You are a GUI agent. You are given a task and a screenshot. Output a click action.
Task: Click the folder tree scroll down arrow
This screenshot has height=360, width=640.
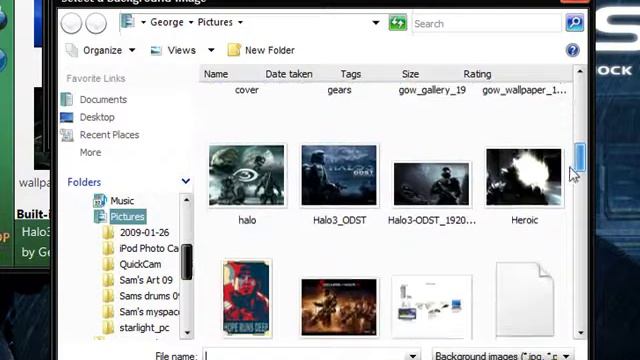[x=187, y=332]
